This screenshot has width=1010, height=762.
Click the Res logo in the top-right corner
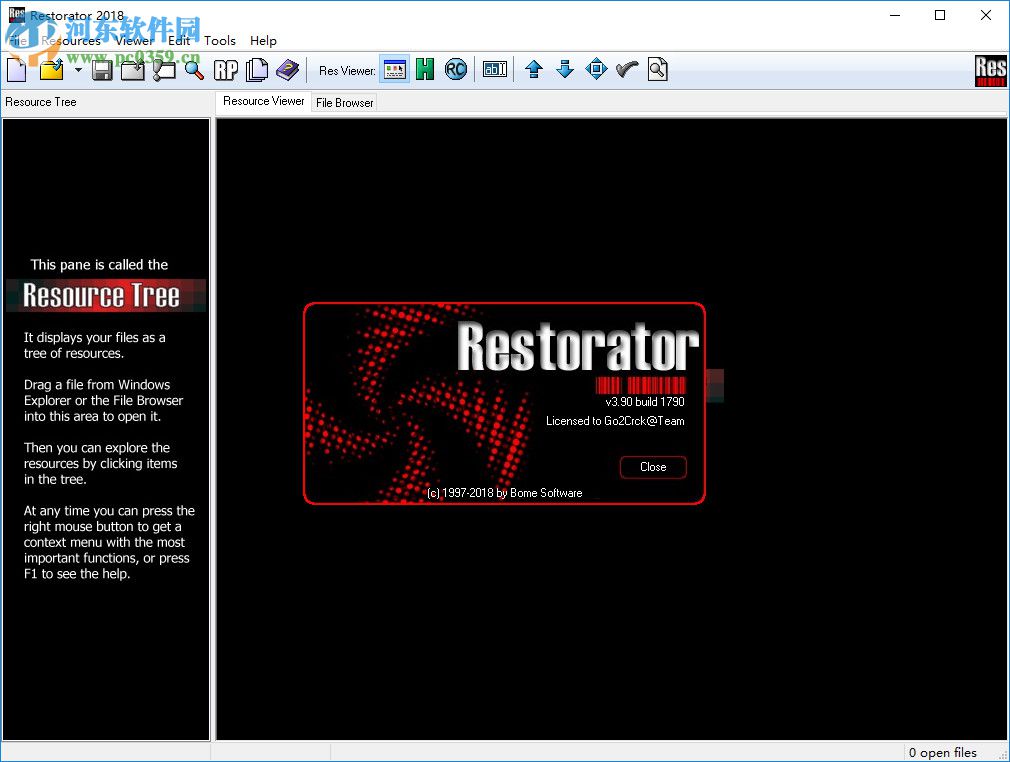coord(990,71)
